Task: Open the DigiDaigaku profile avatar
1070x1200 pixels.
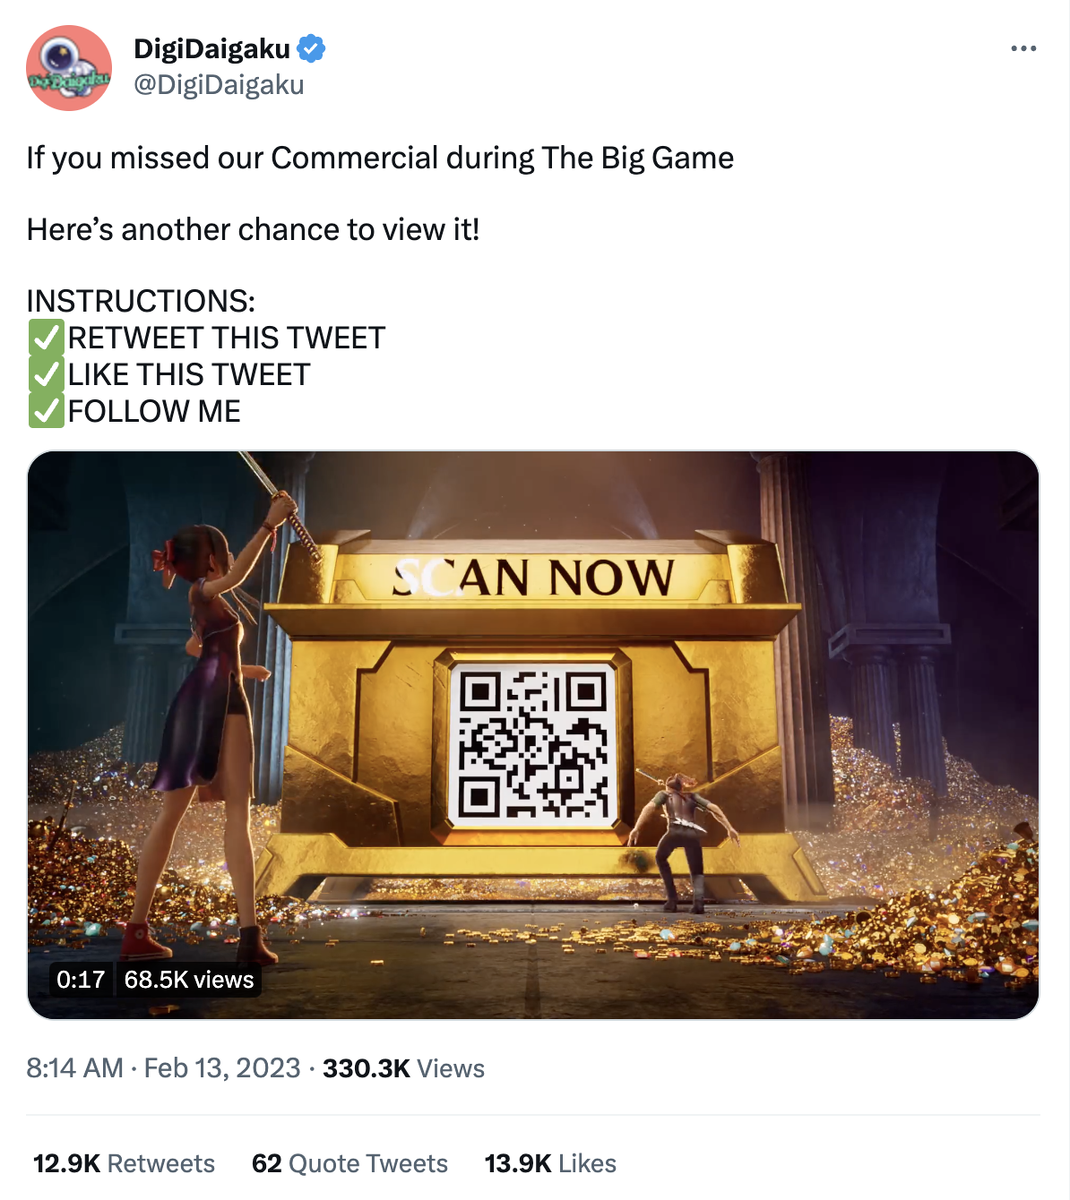Action: [69, 68]
